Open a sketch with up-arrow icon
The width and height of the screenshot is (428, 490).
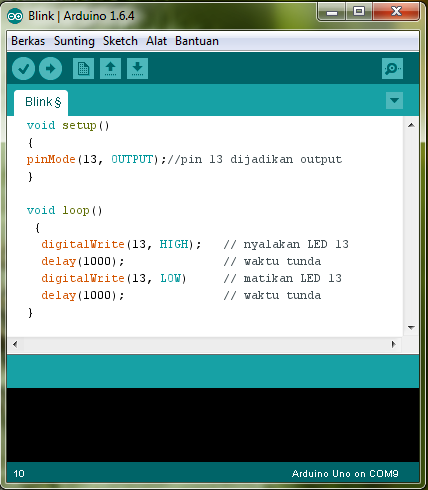[110, 69]
